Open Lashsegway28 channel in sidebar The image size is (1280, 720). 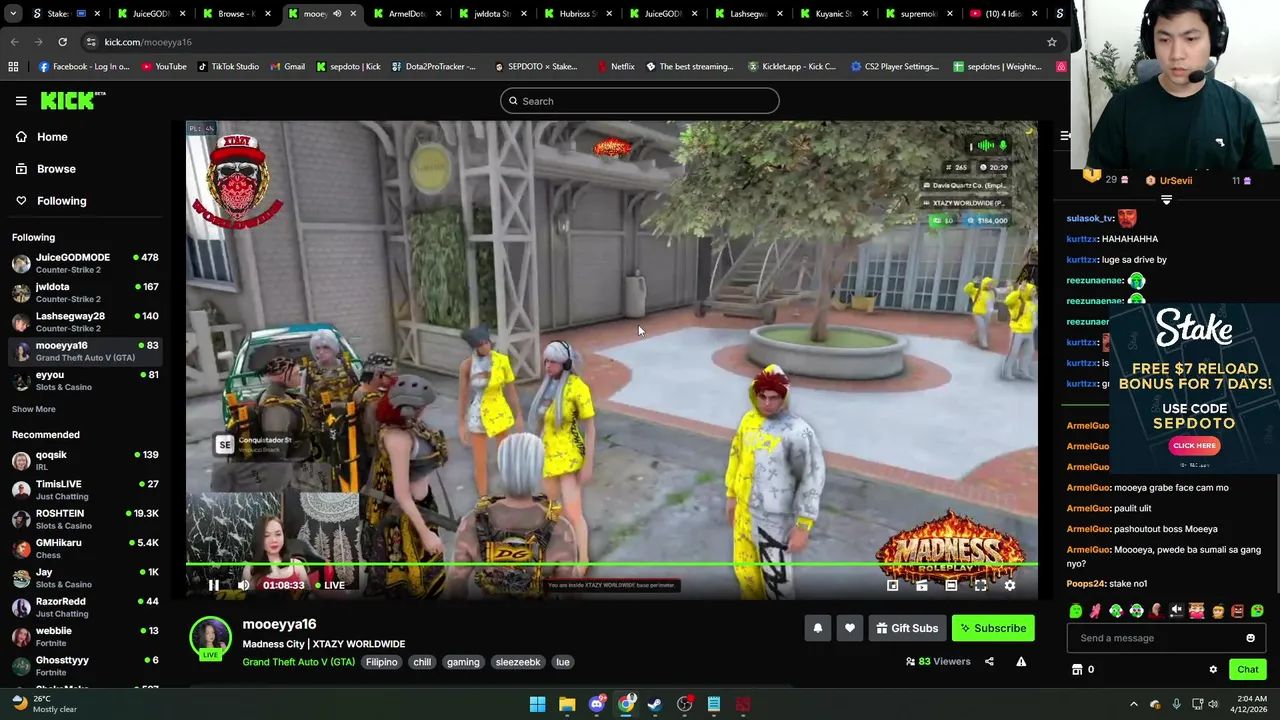(85, 322)
